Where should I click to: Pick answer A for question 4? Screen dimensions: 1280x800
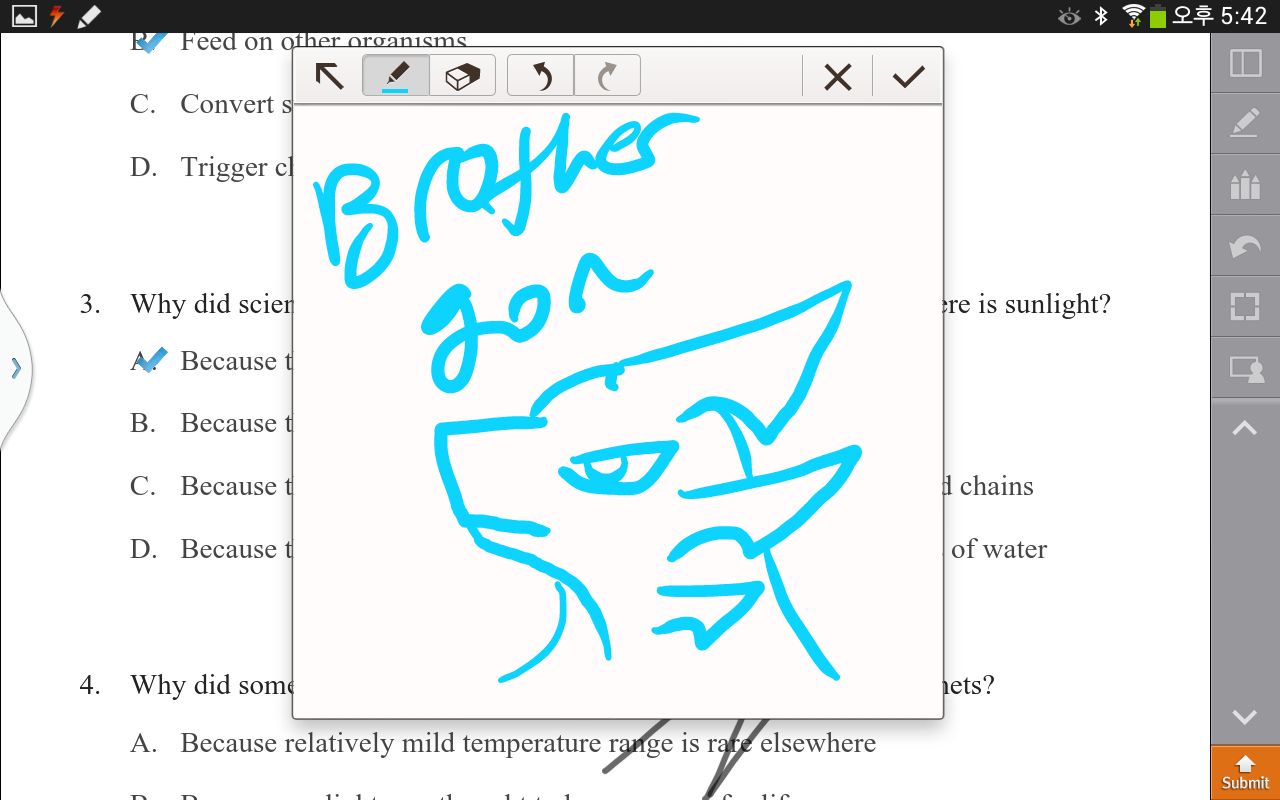click(x=143, y=743)
